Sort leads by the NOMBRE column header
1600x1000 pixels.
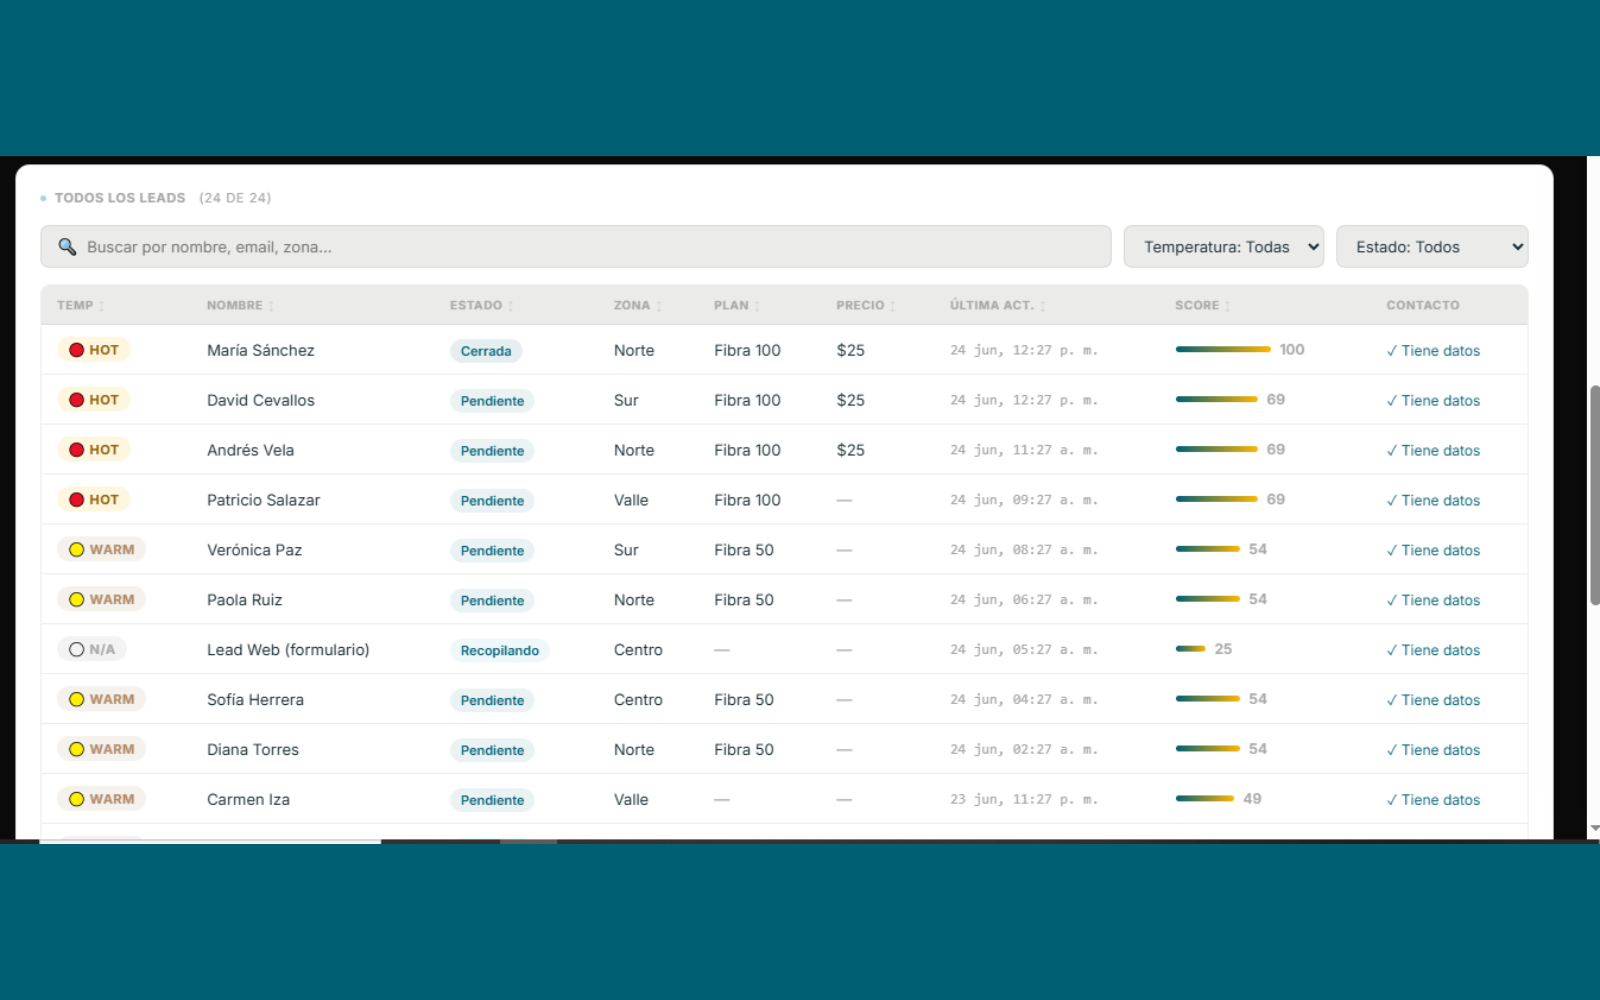point(235,305)
